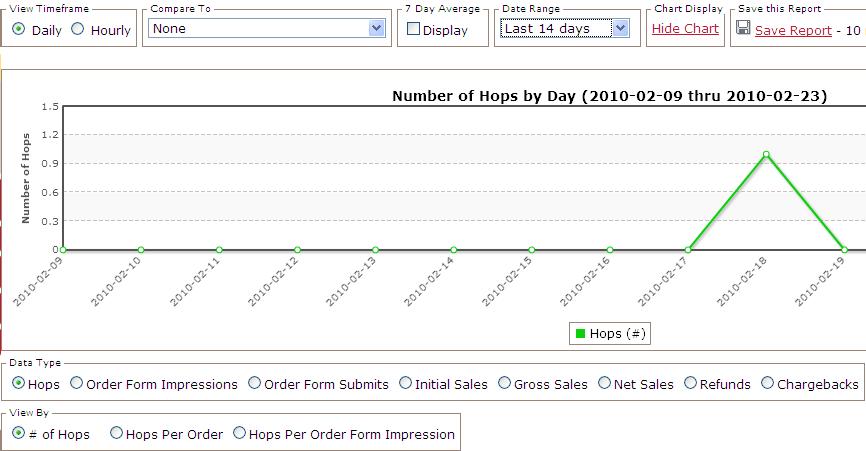Click the Hide Chart link
This screenshot has height=451, width=866.
pyautogui.click(x=685, y=29)
